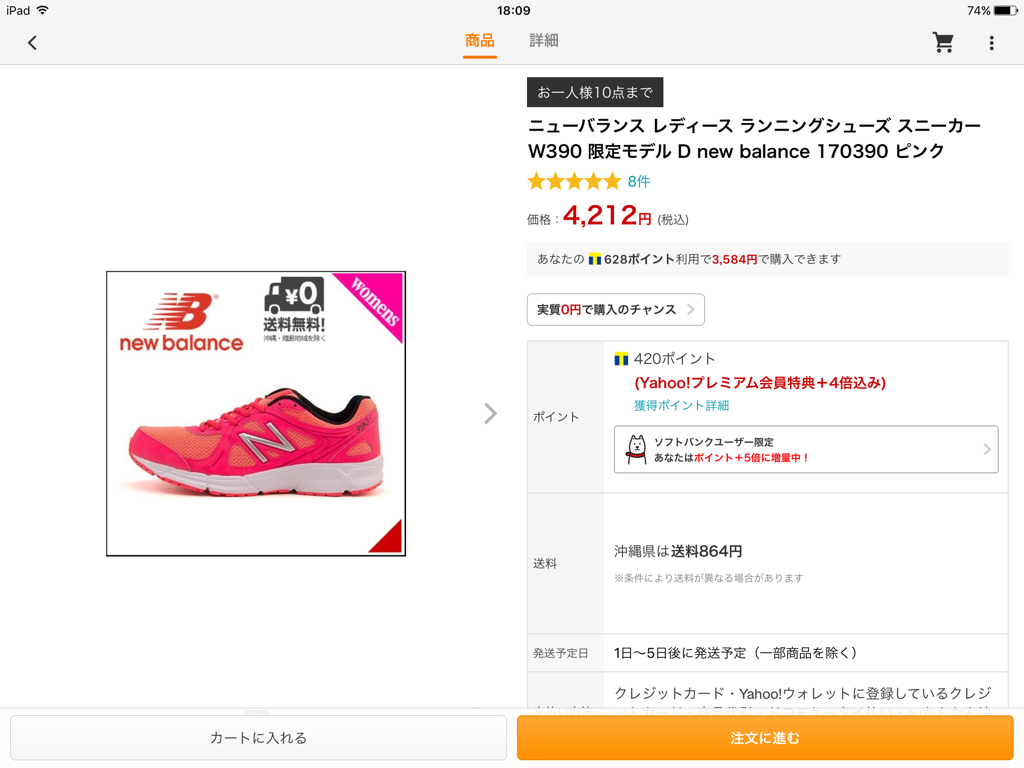Tap the product title text
The image size is (1024, 768).
pos(754,138)
